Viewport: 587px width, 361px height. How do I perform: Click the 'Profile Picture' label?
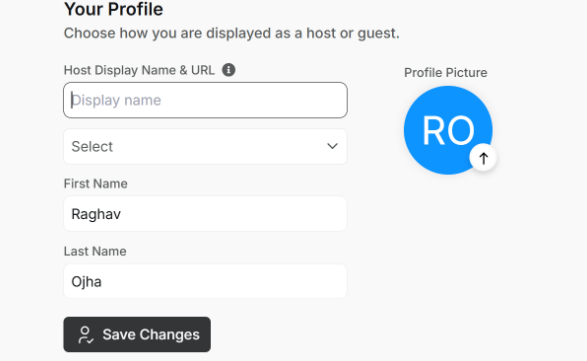point(445,73)
